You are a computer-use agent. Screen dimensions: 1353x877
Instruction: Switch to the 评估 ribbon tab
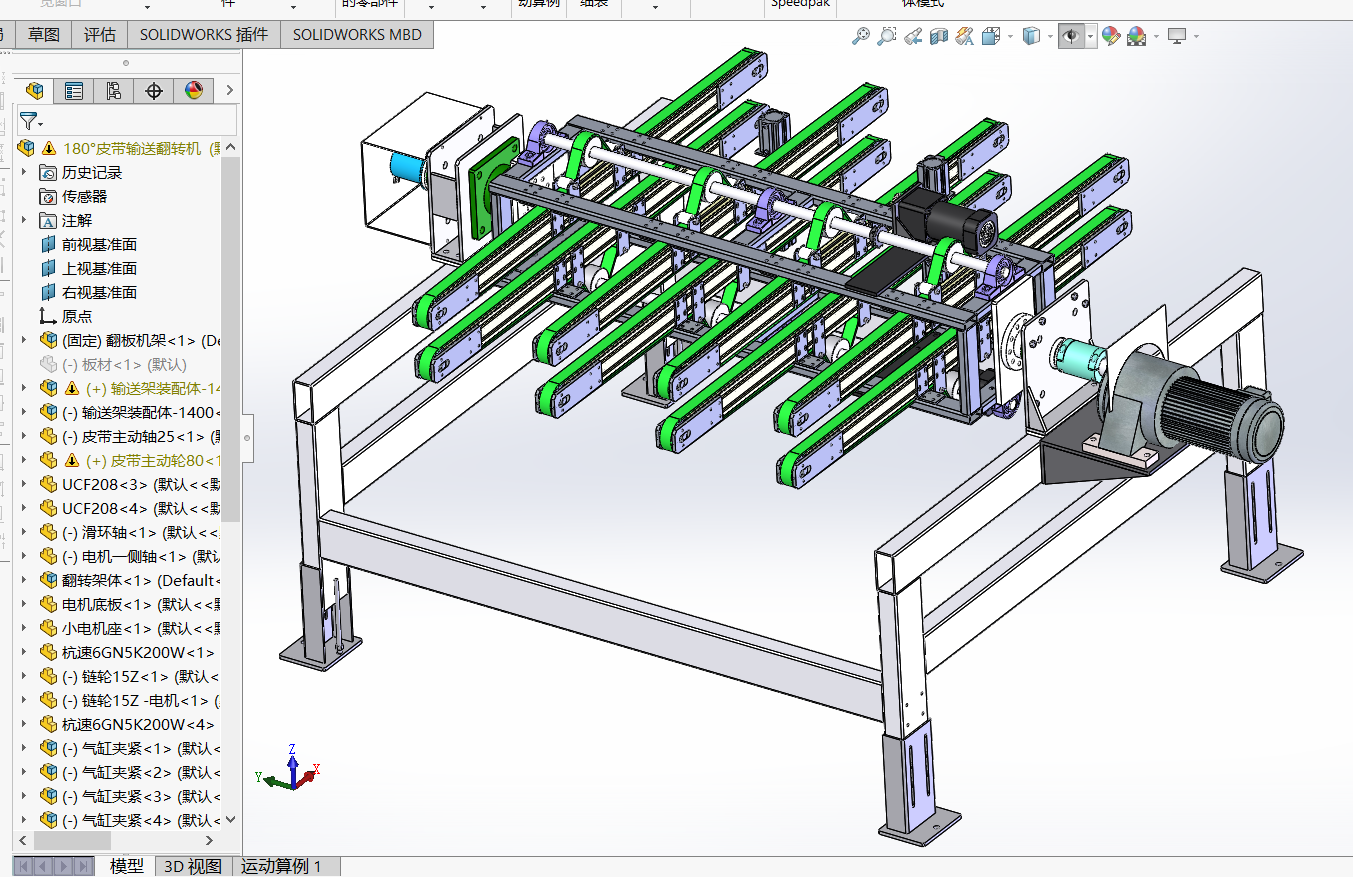click(100, 35)
